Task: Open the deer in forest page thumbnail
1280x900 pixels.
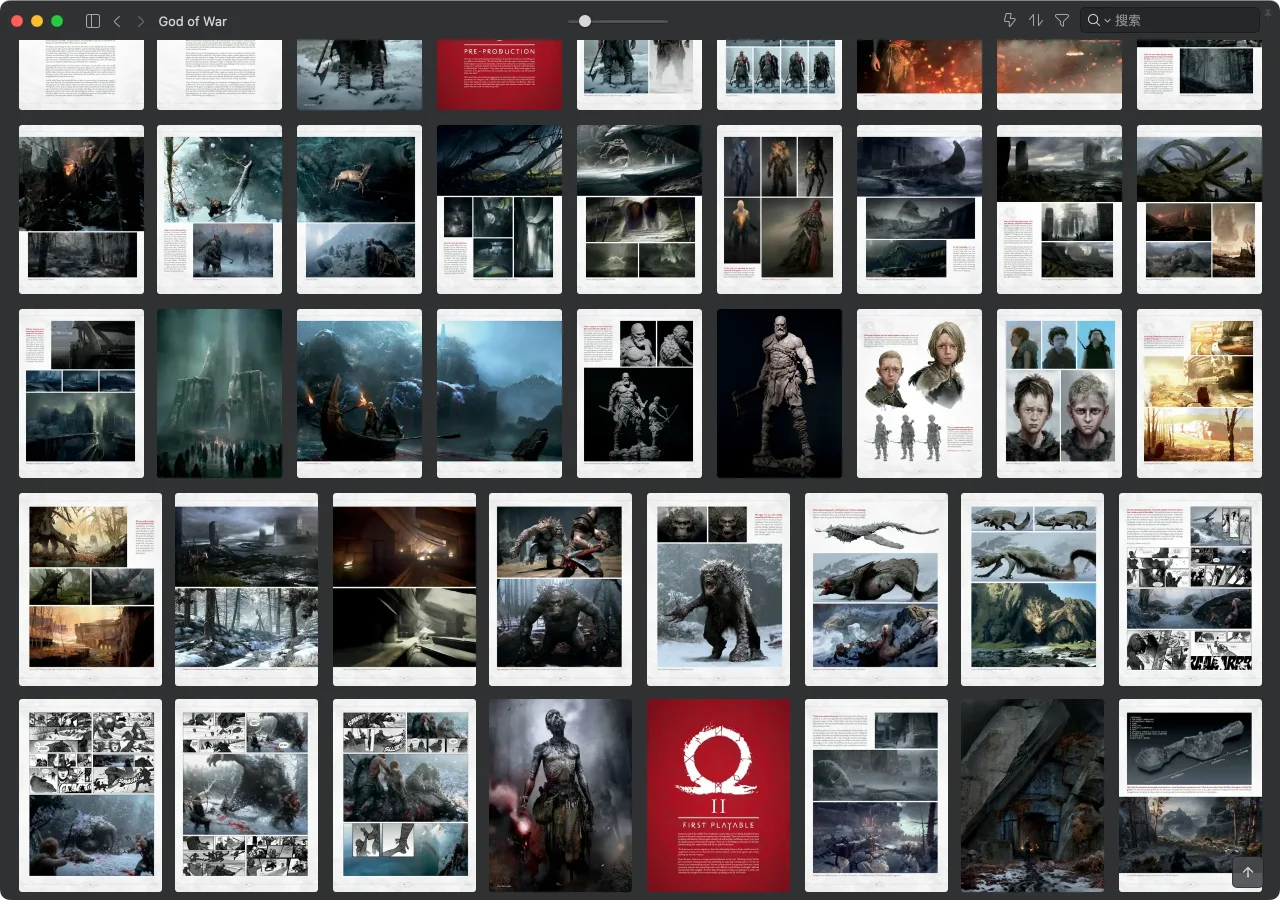Action: click(x=359, y=209)
